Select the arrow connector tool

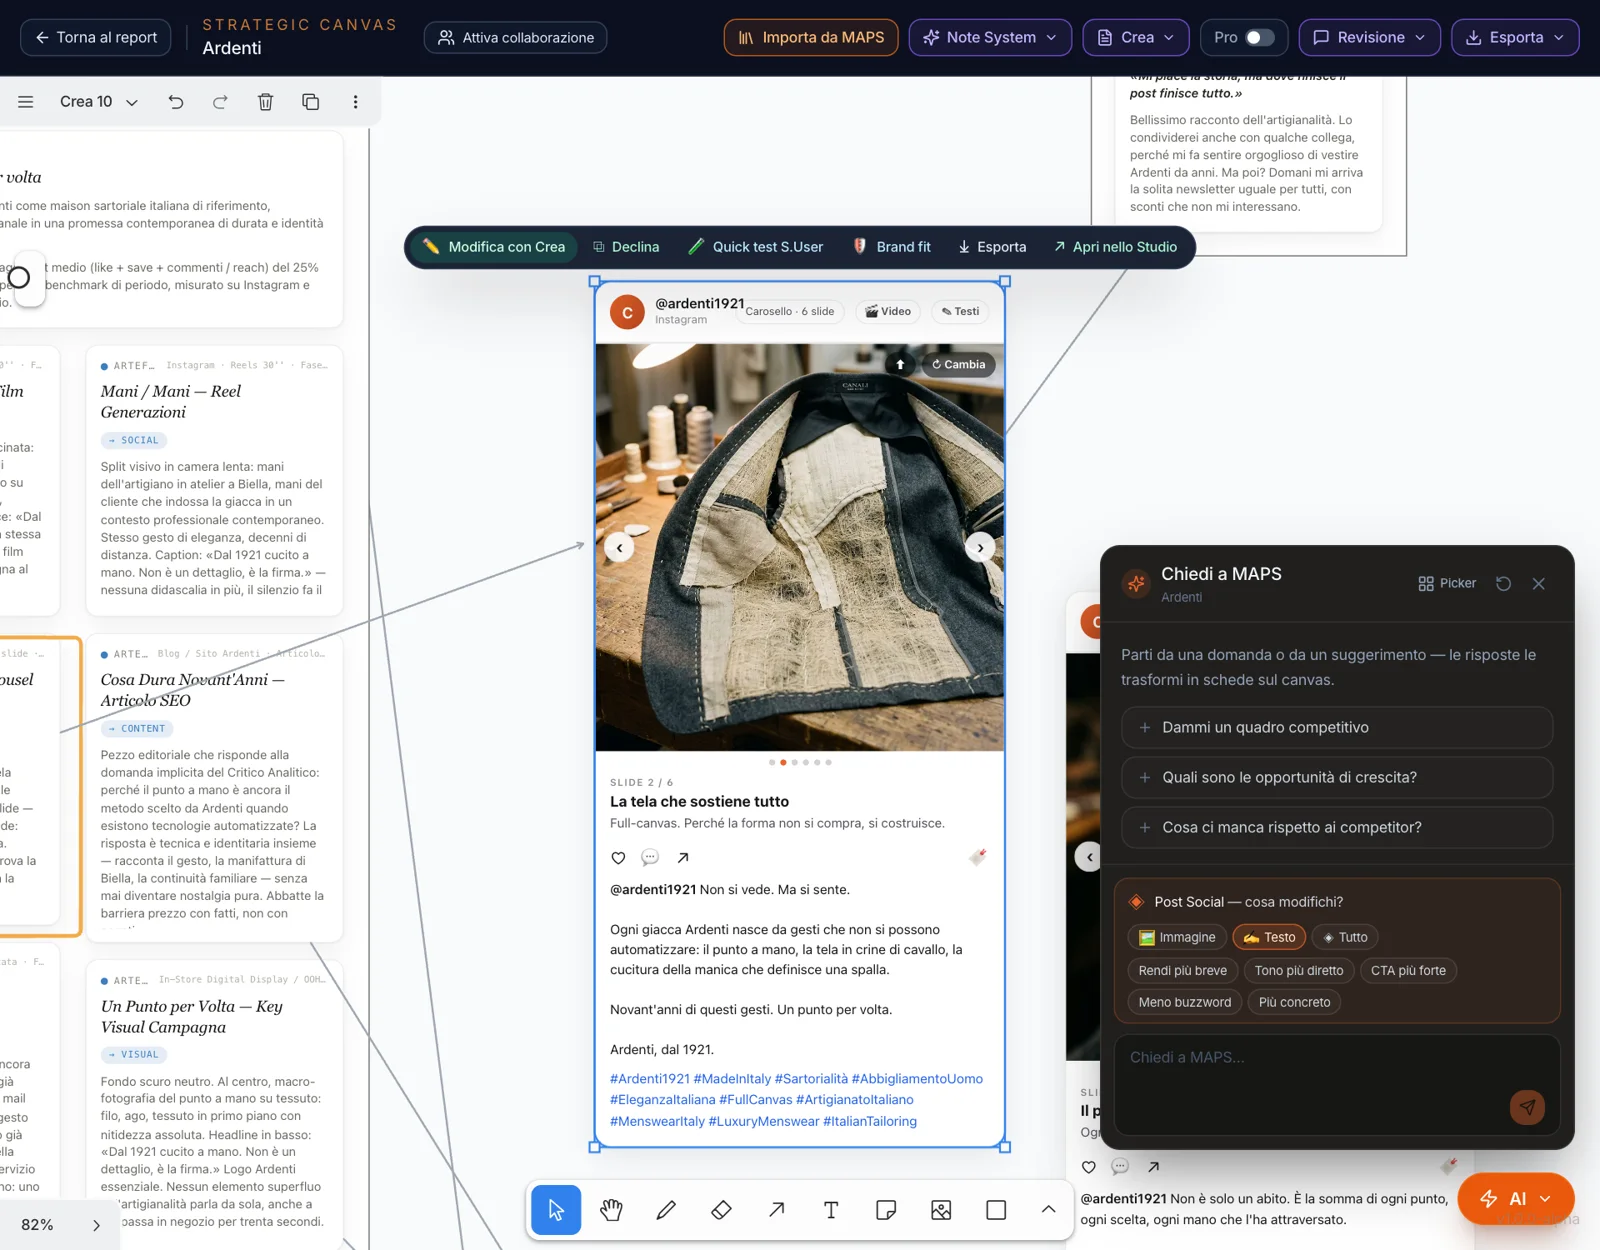[x=776, y=1210]
